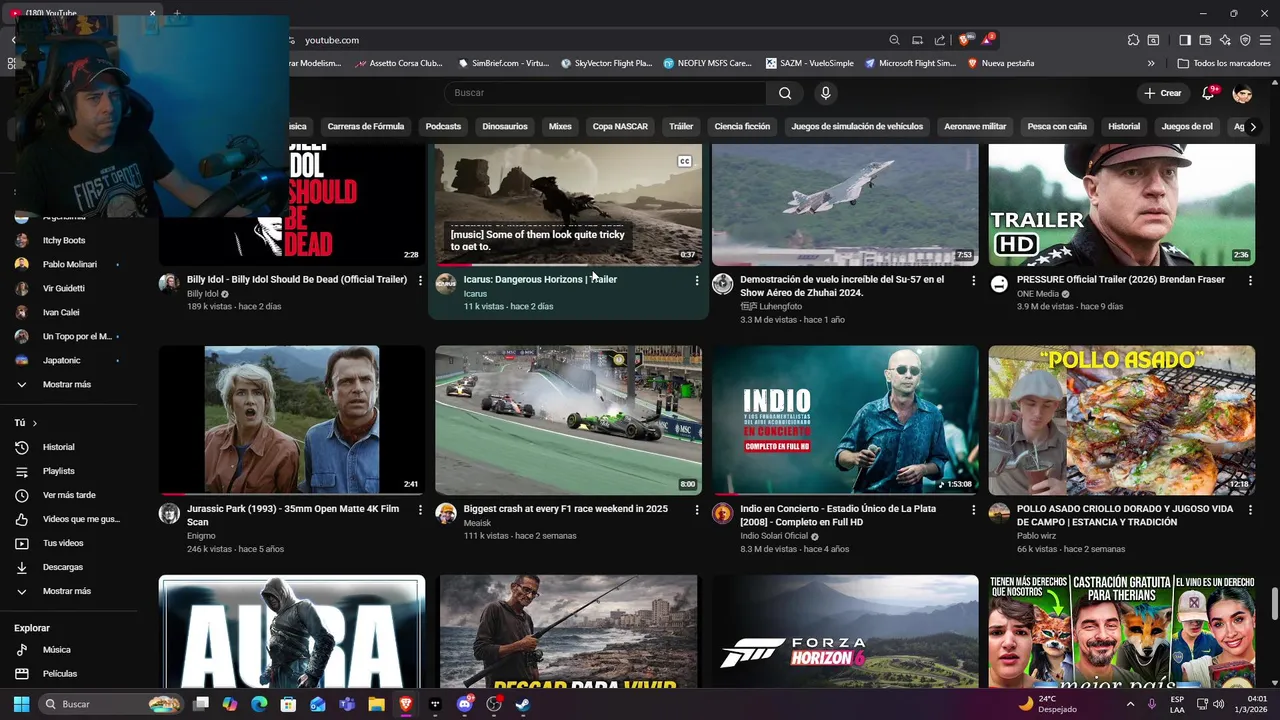
Task: Click the page vertical scrollbar thumb
Action: point(1274,604)
